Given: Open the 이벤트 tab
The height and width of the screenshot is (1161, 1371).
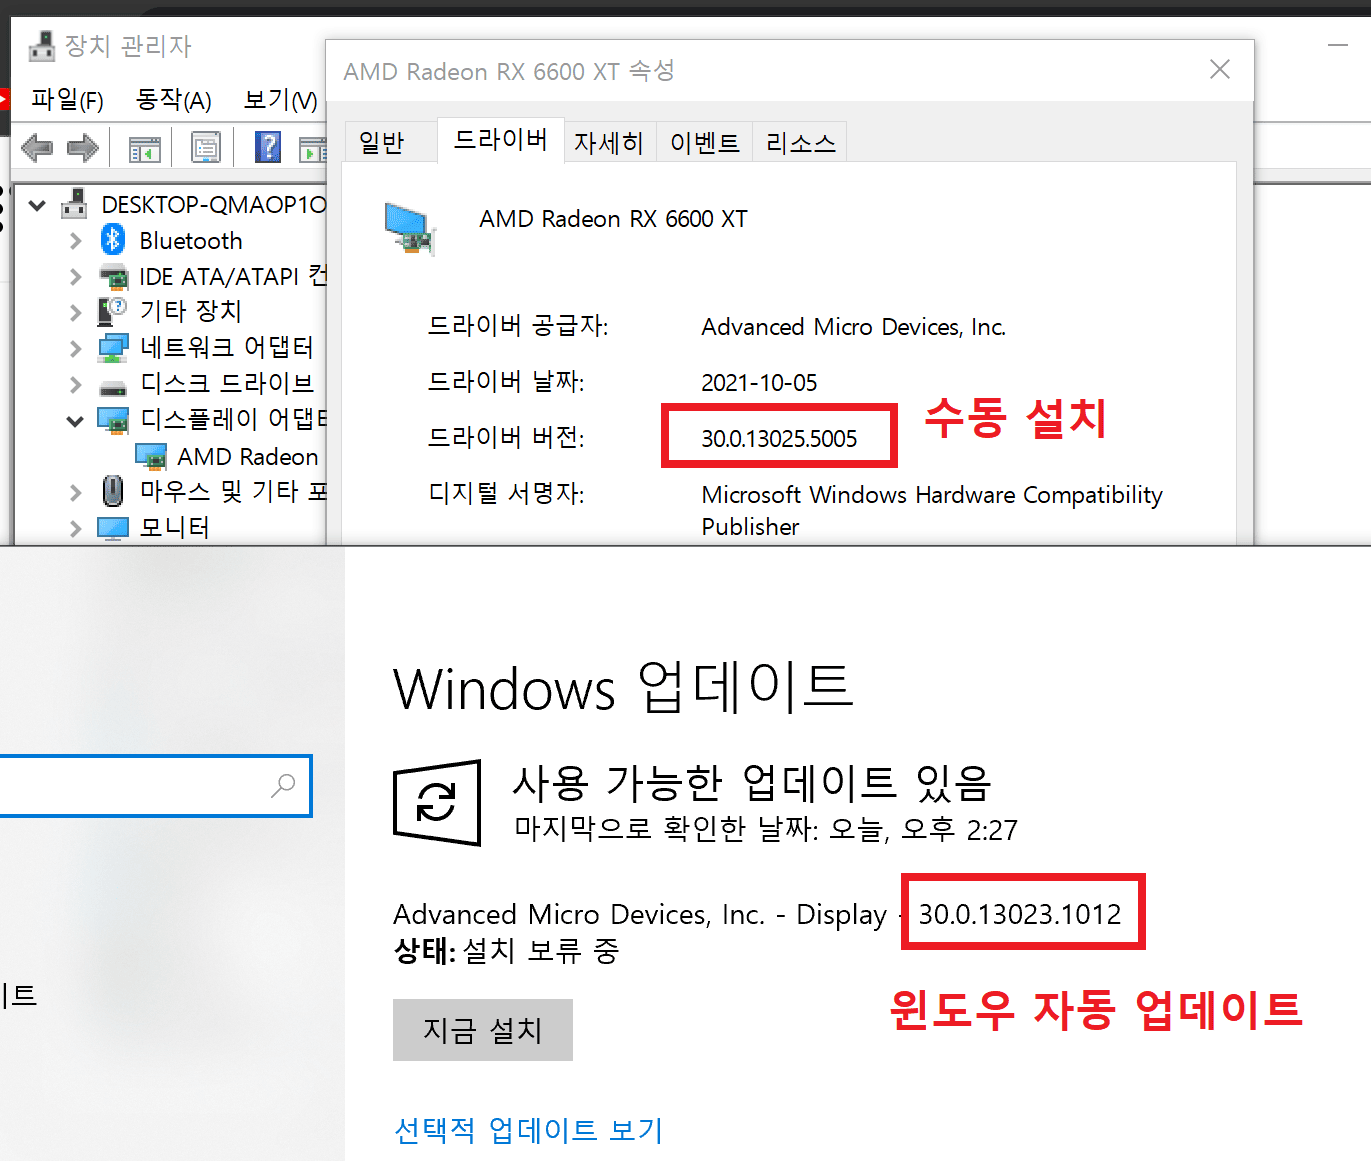Looking at the screenshot, I should 705,143.
